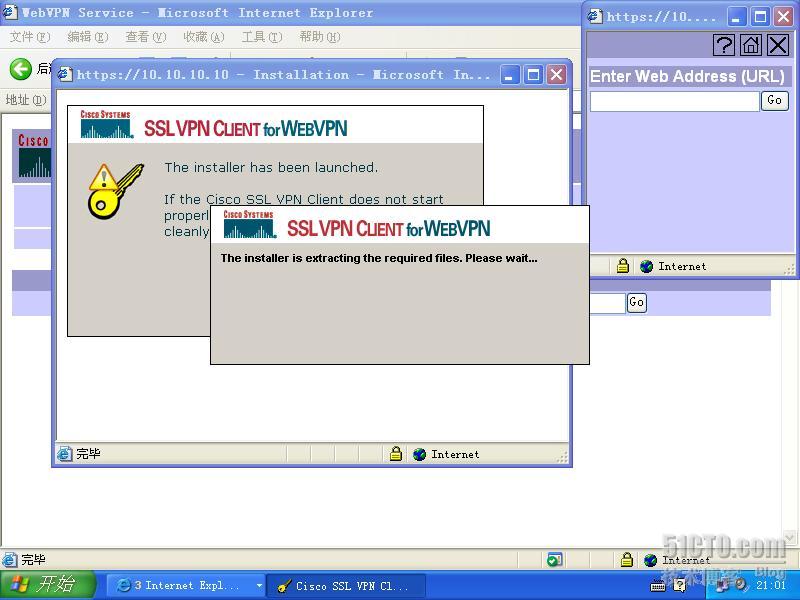The image size is (800, 600).
Task: Click the 开始 Start button
Action: click(48, 585)
